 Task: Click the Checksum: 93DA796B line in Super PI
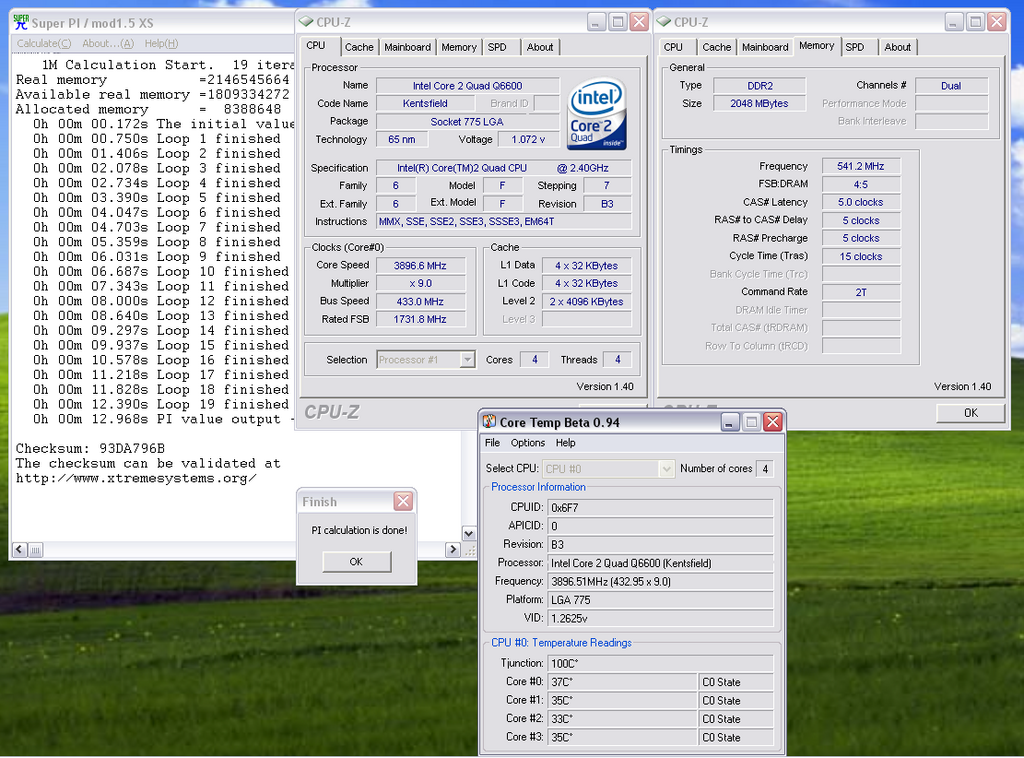tap(90, 449)
